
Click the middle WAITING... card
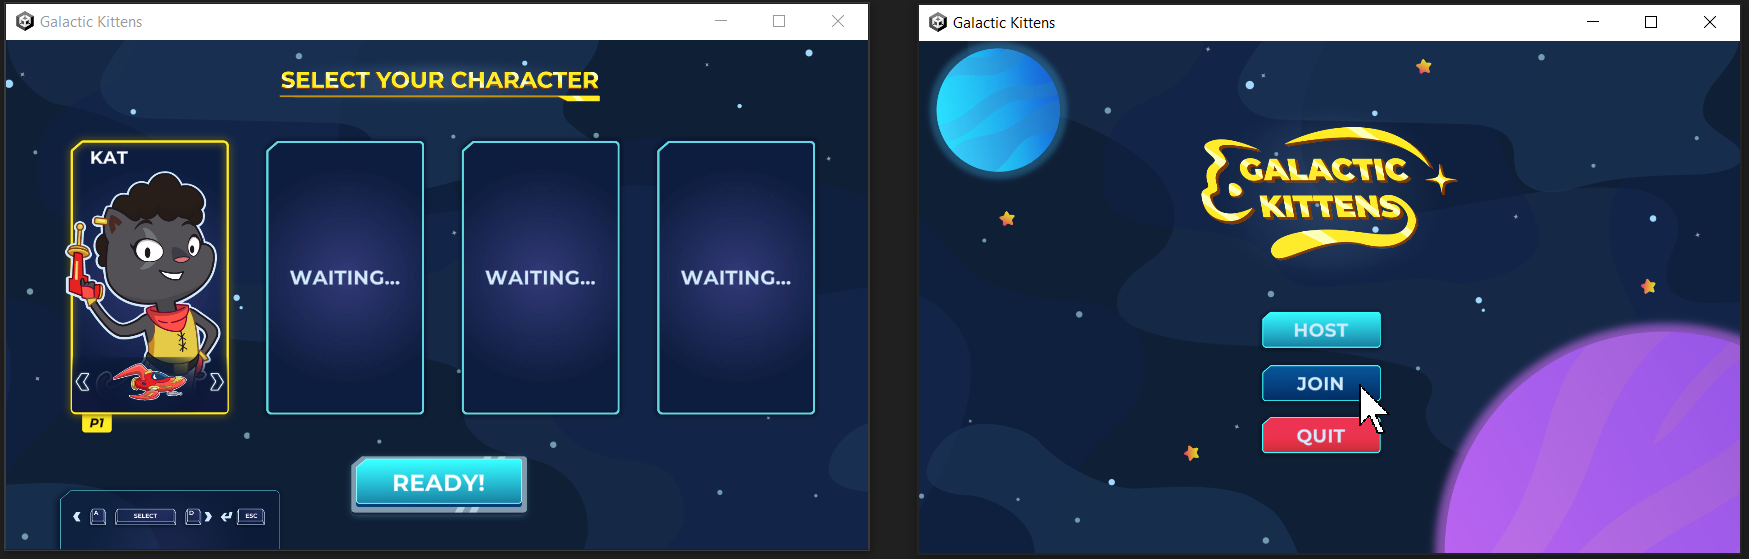pos(541,277)
